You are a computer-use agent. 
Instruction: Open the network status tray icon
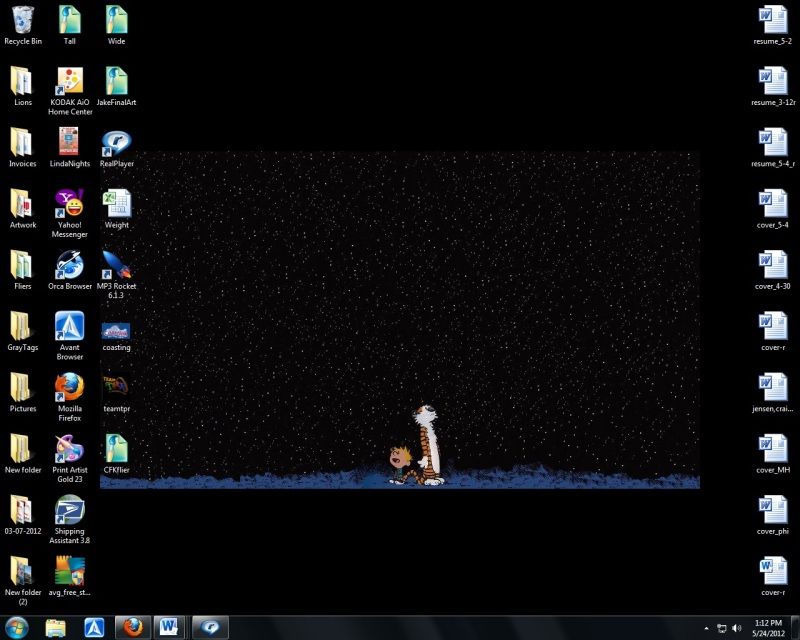pos(721,628)
